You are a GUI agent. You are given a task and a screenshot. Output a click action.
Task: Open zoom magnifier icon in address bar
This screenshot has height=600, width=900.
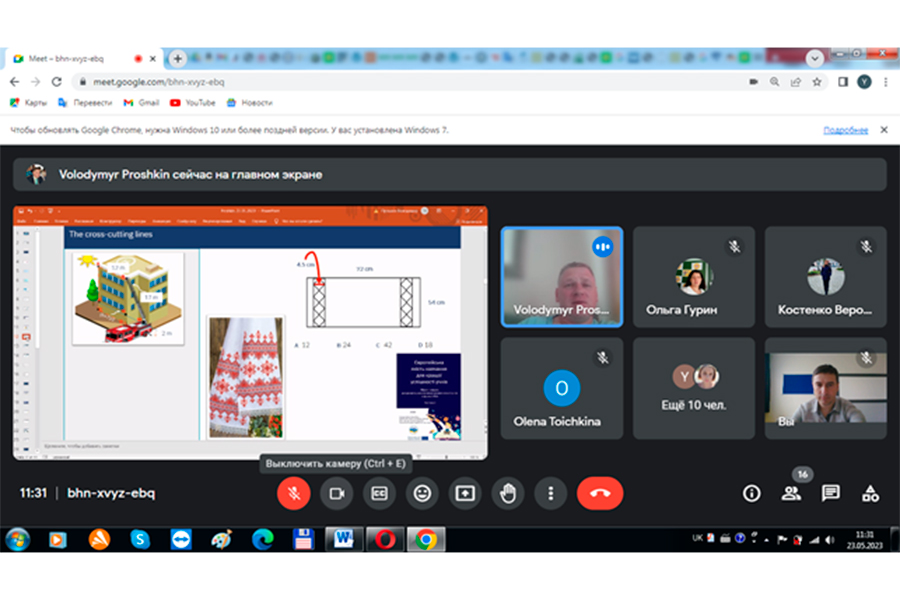[x=774, y=82]
